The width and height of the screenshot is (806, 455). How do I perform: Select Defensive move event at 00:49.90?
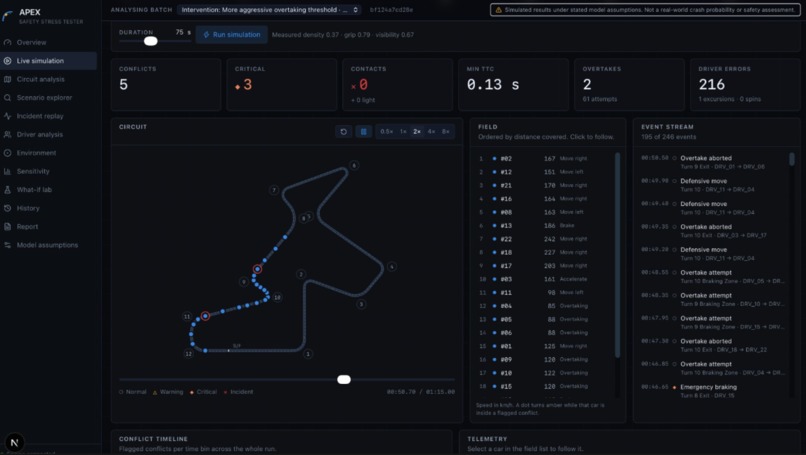coord(713,185)
